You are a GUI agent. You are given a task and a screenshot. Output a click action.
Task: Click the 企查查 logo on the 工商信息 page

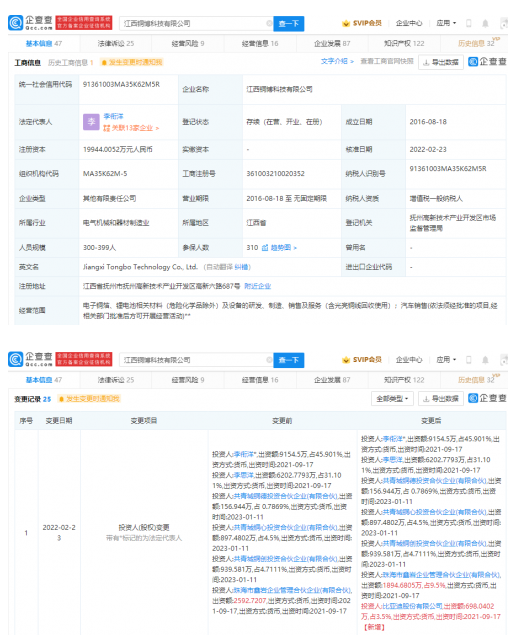tap(31, 23)
